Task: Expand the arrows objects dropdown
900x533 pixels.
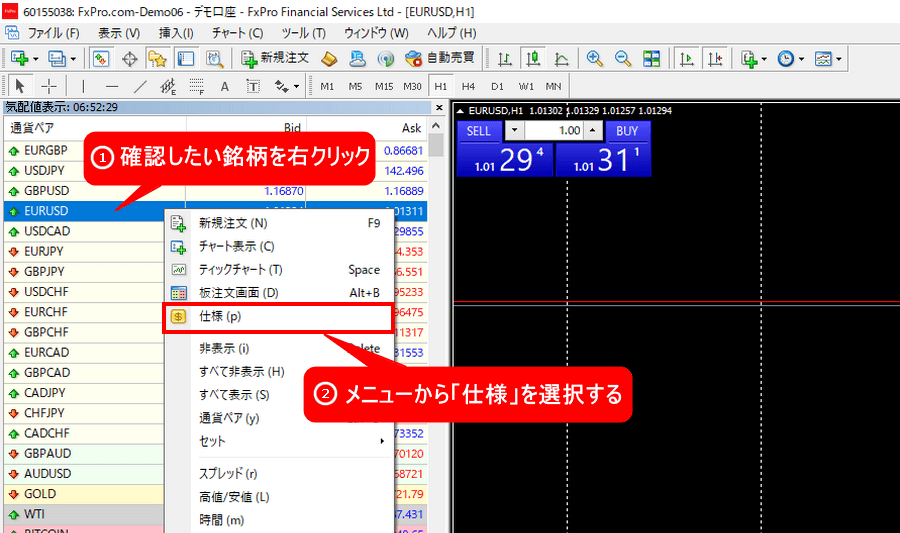Action: [x=296, y=87]
